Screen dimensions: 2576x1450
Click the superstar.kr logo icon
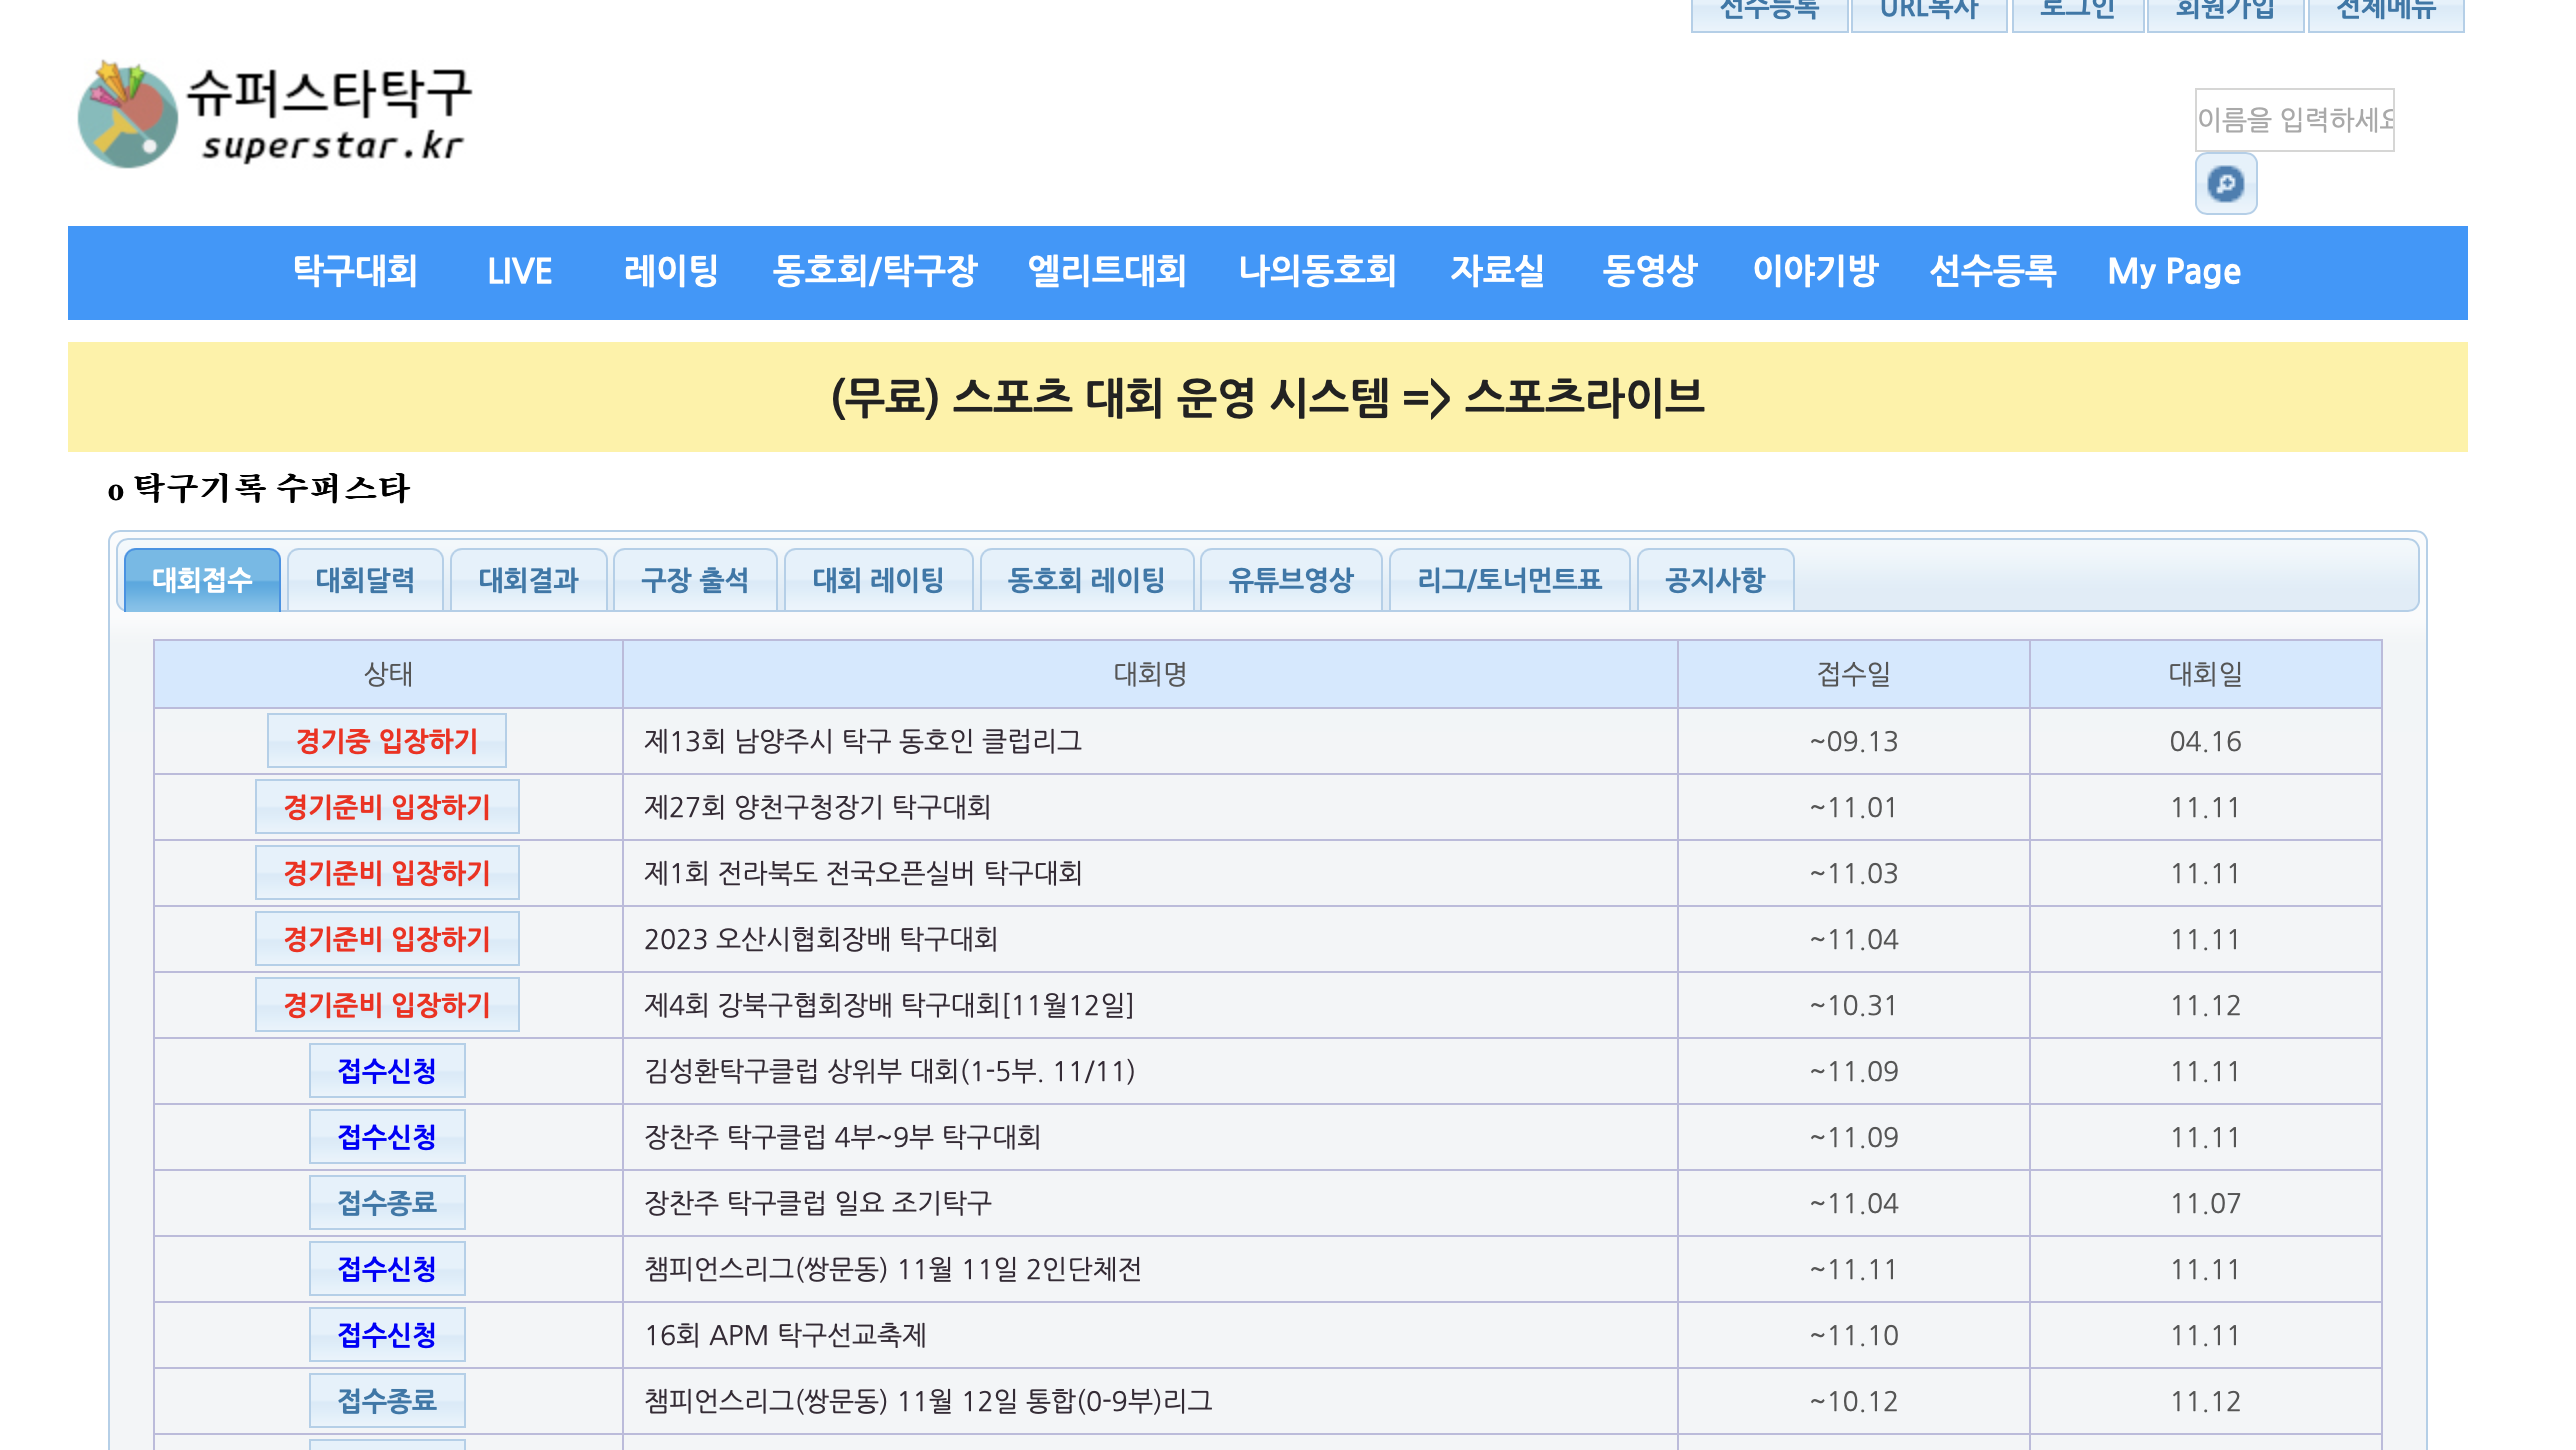pyautogui.click(x=130, y=115)
